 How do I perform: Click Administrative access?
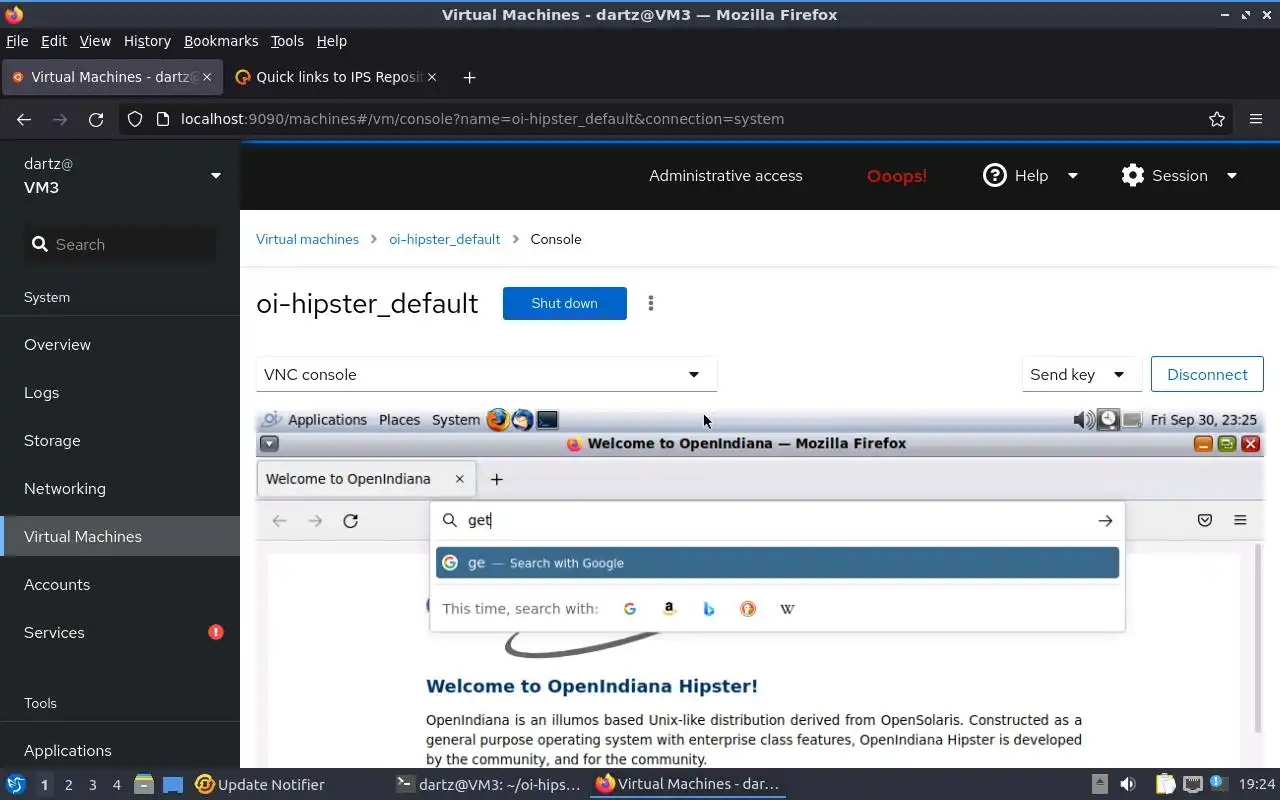coord(726,176)
